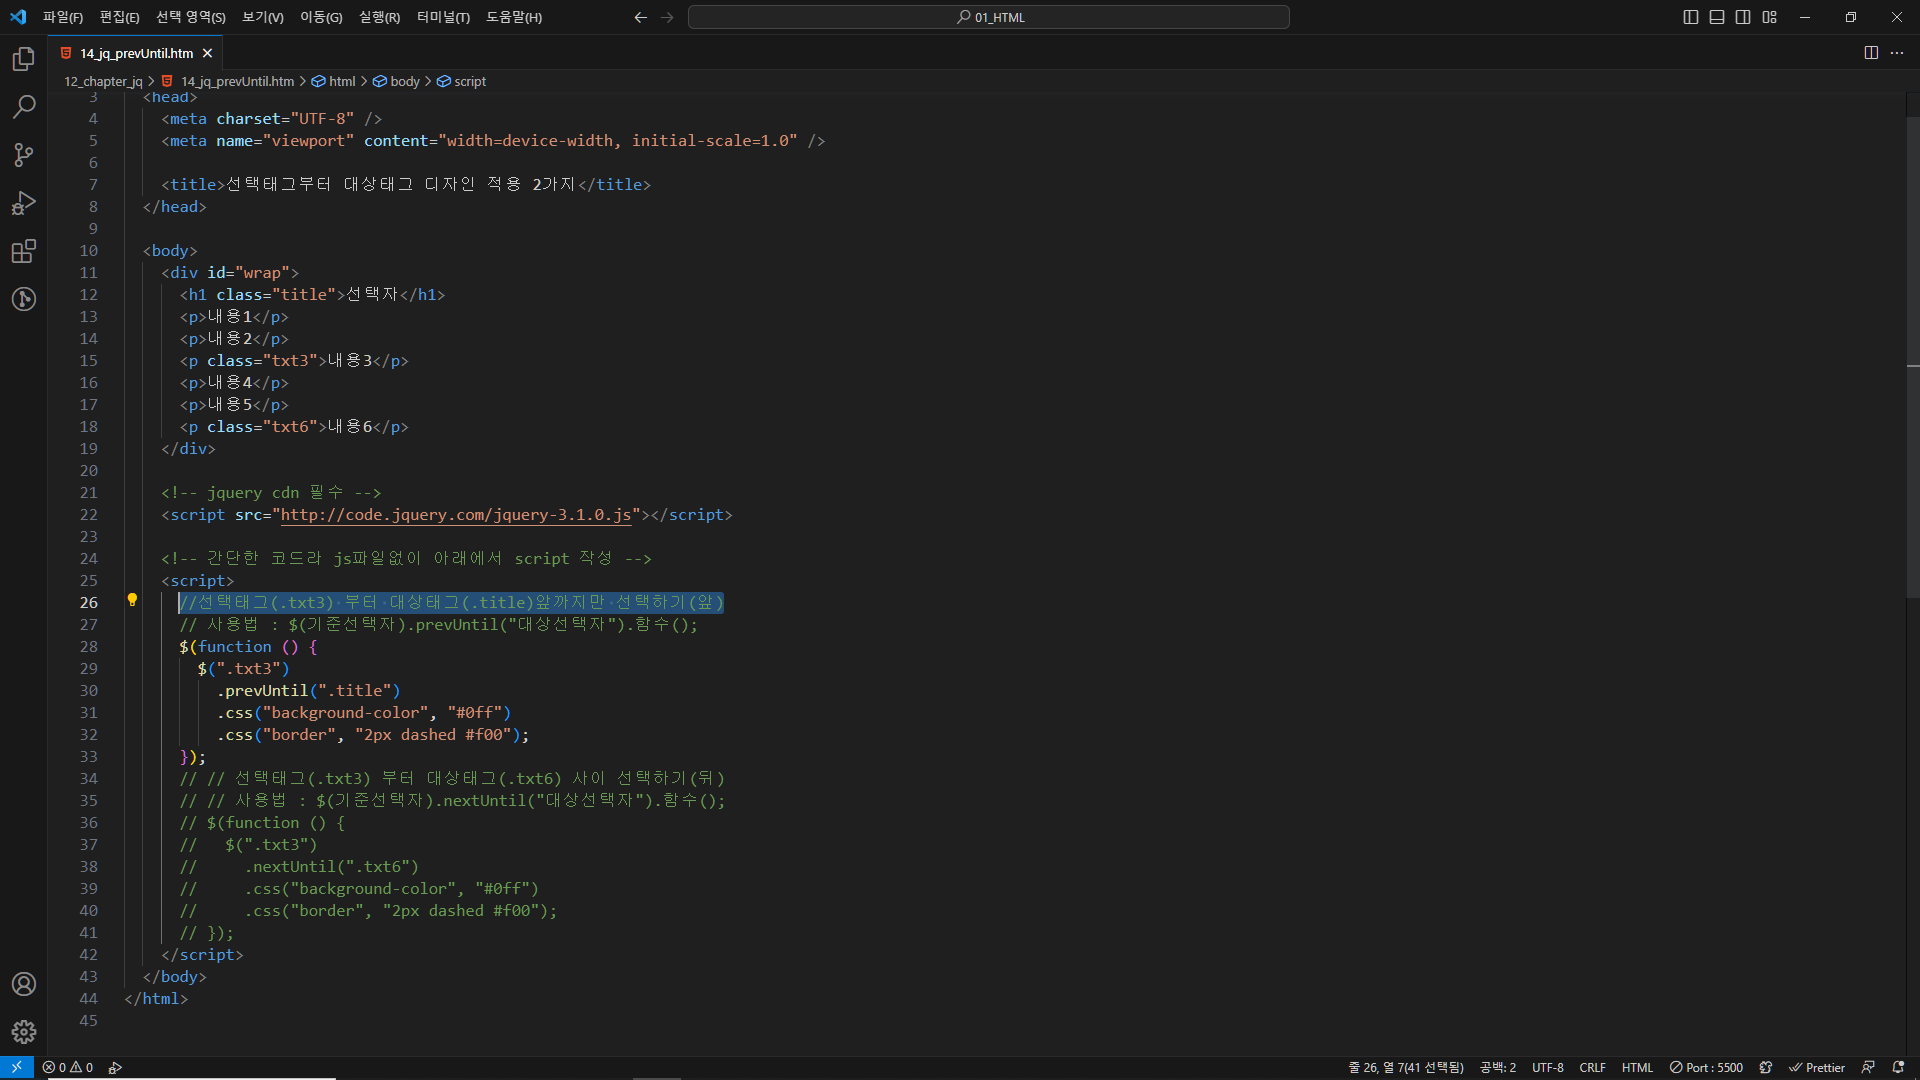Split the editor to the right

1871,53
